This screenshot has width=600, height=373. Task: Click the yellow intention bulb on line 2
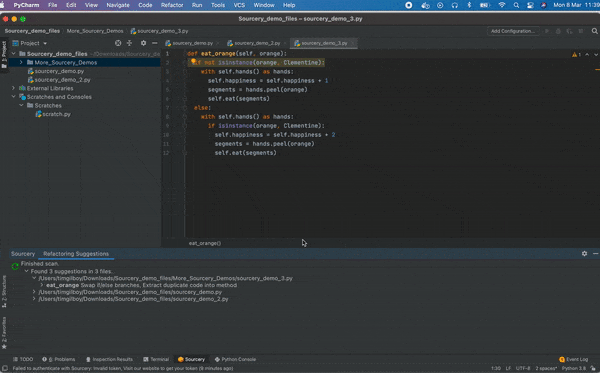click(194, 61)
